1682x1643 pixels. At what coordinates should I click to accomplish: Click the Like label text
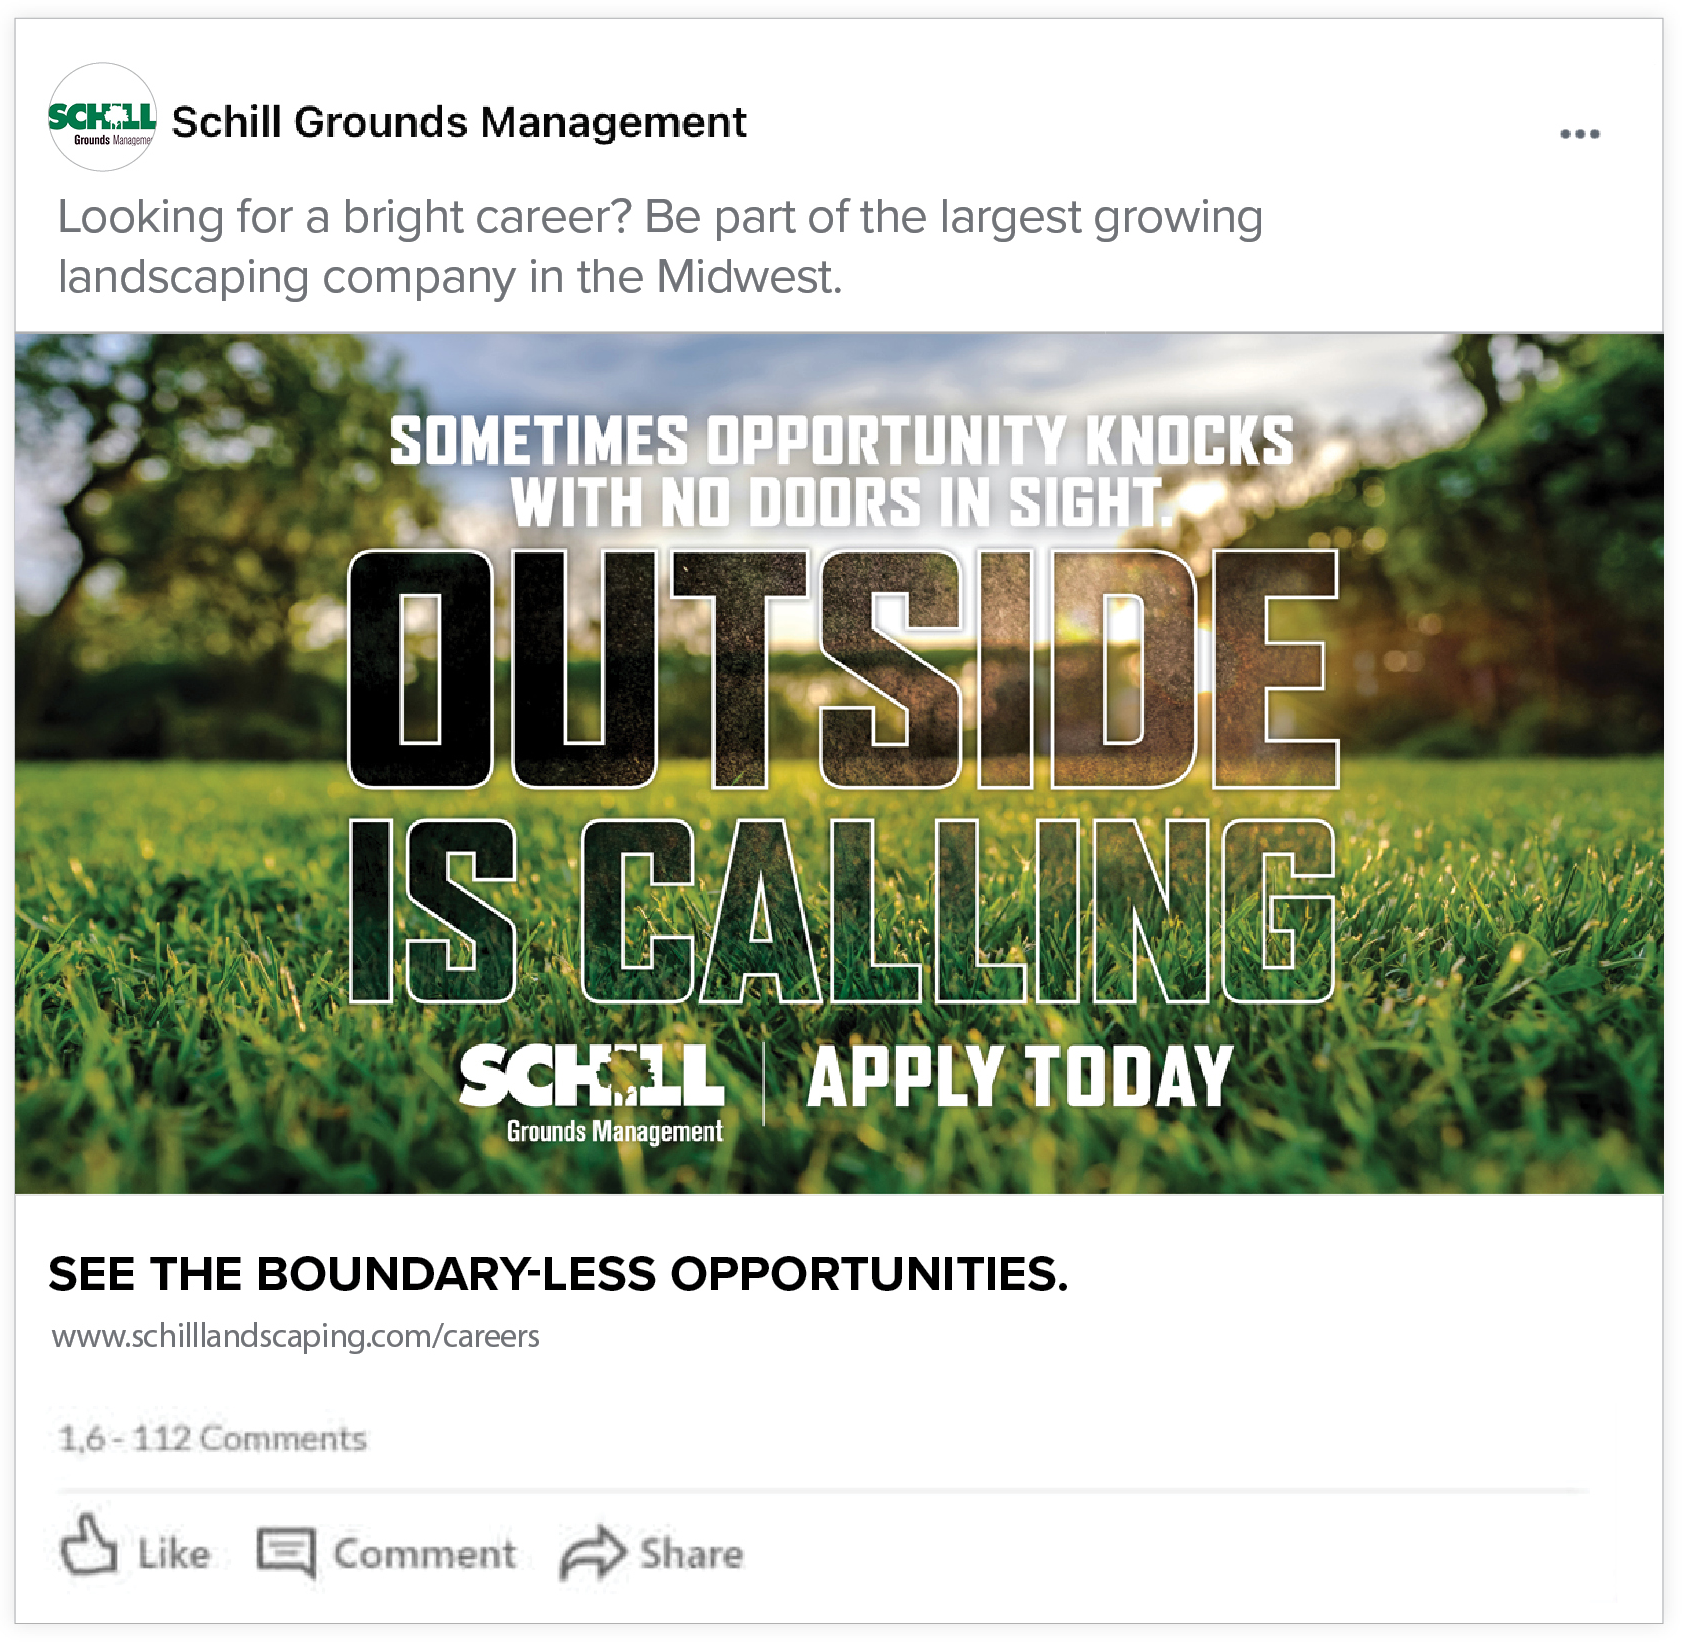(x=174, y=1554)
